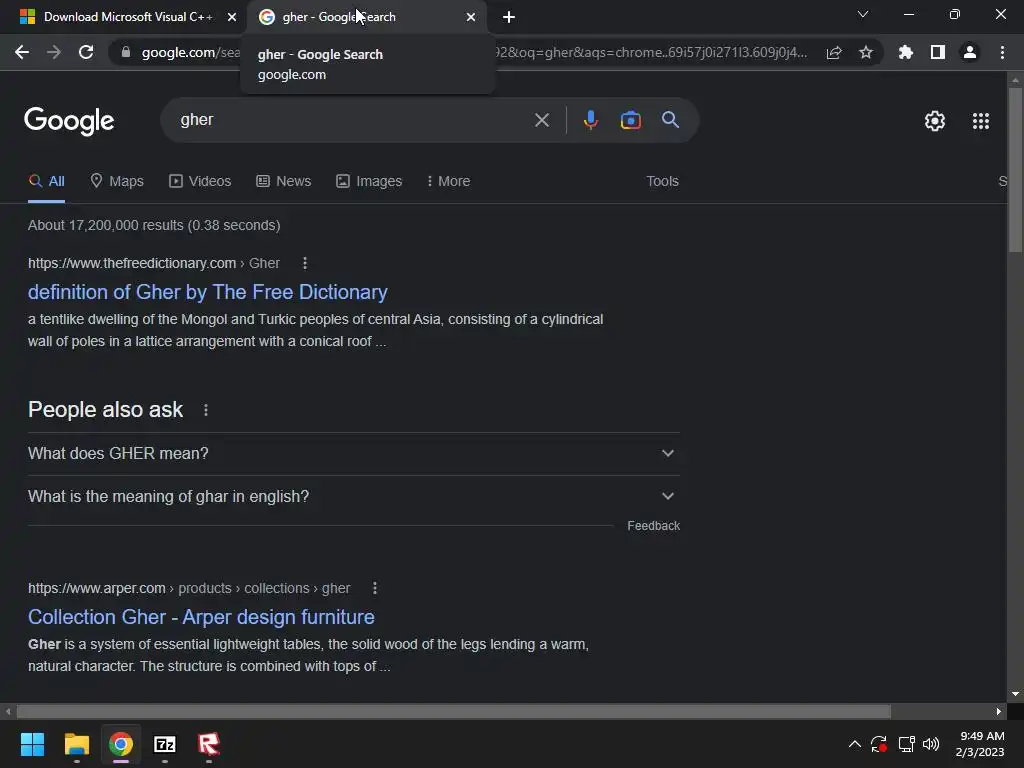Expand What does GHER mean question

click(354, 454)
